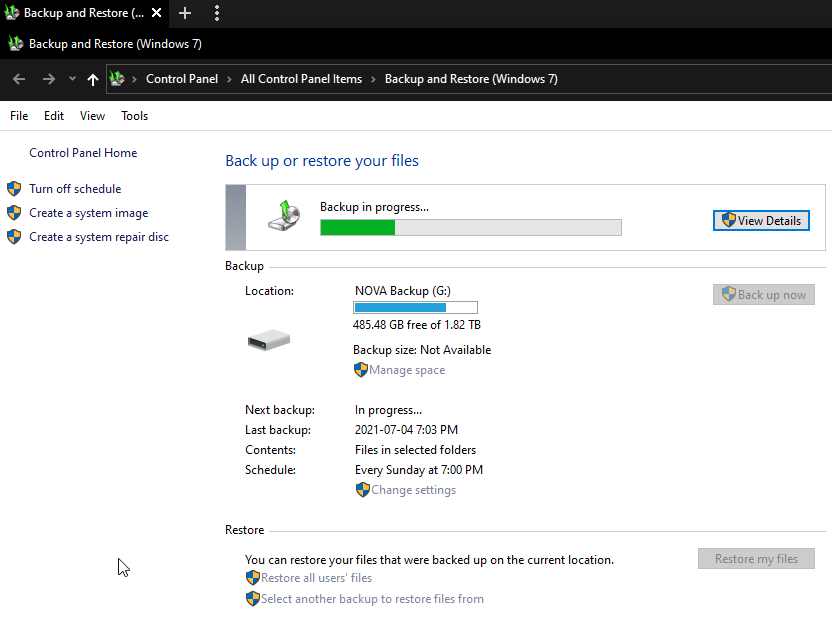Viewport: 832px width, 623px height.
Task: Open the File menu
Action: 19,116
